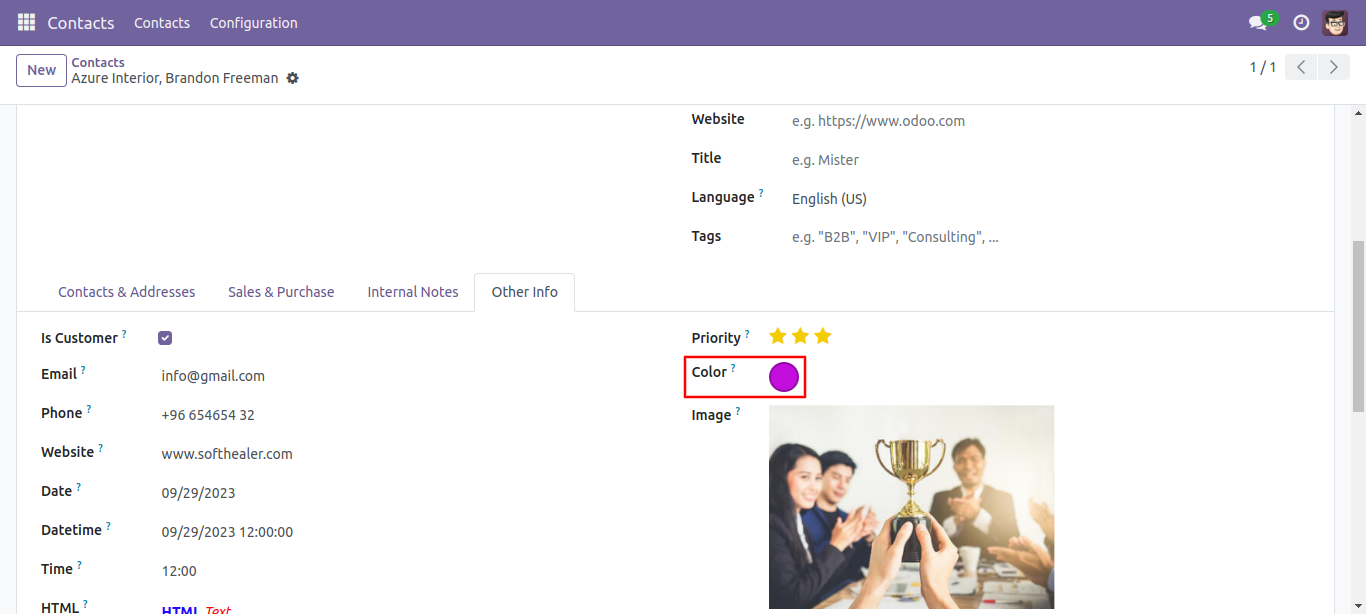Click help tooltip next to Language
1366x614 pixels.
(x=761, y=193)
